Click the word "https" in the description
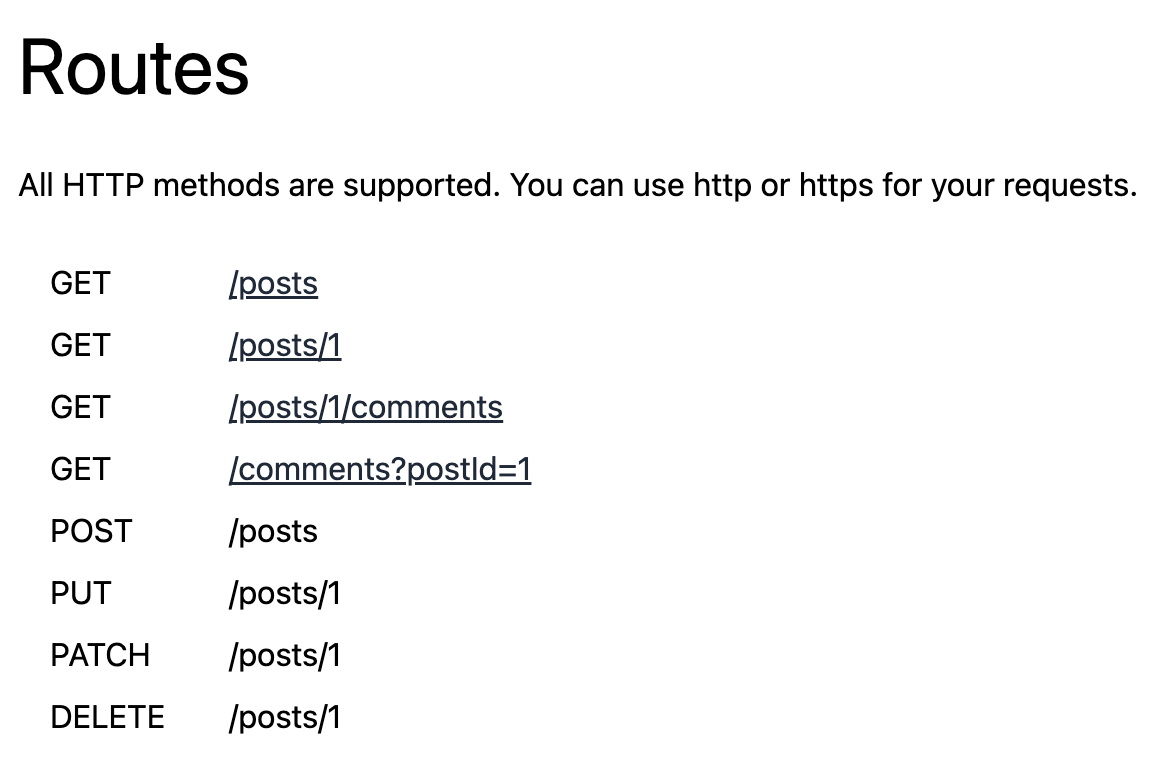Screen dimensions: 1170x770 [836, 186]
